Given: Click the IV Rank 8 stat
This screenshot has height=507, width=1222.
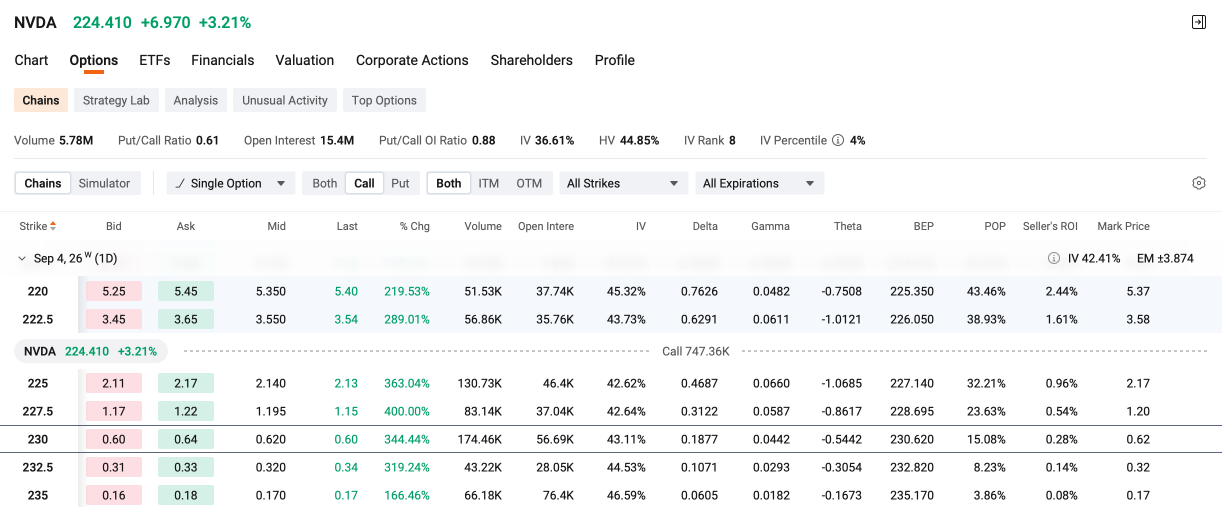Looking at the screenshot, I should click(x=710, y=140).
